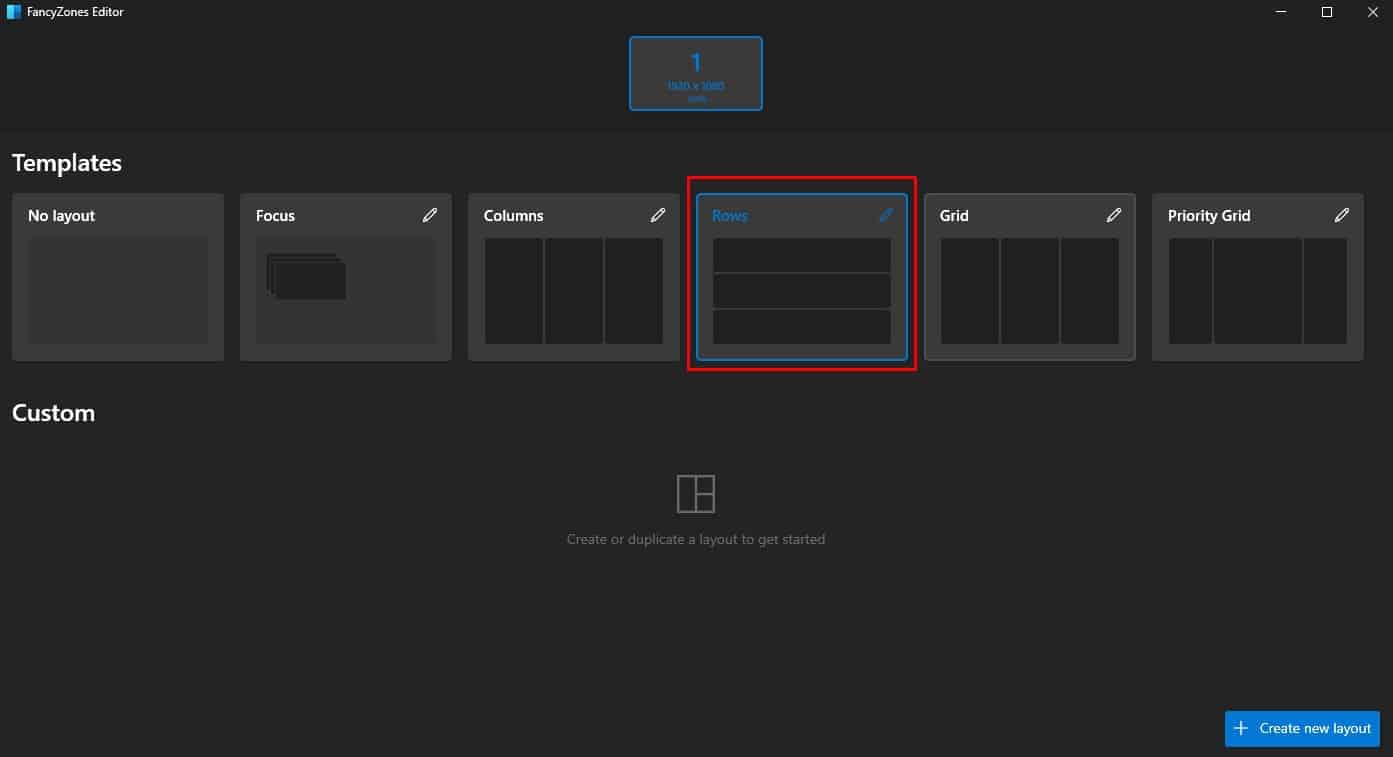Image resolution: width=1393 pixels, height=757 pixels.
Task: Click Create new layout button
Action: (x=1302, y=728)
